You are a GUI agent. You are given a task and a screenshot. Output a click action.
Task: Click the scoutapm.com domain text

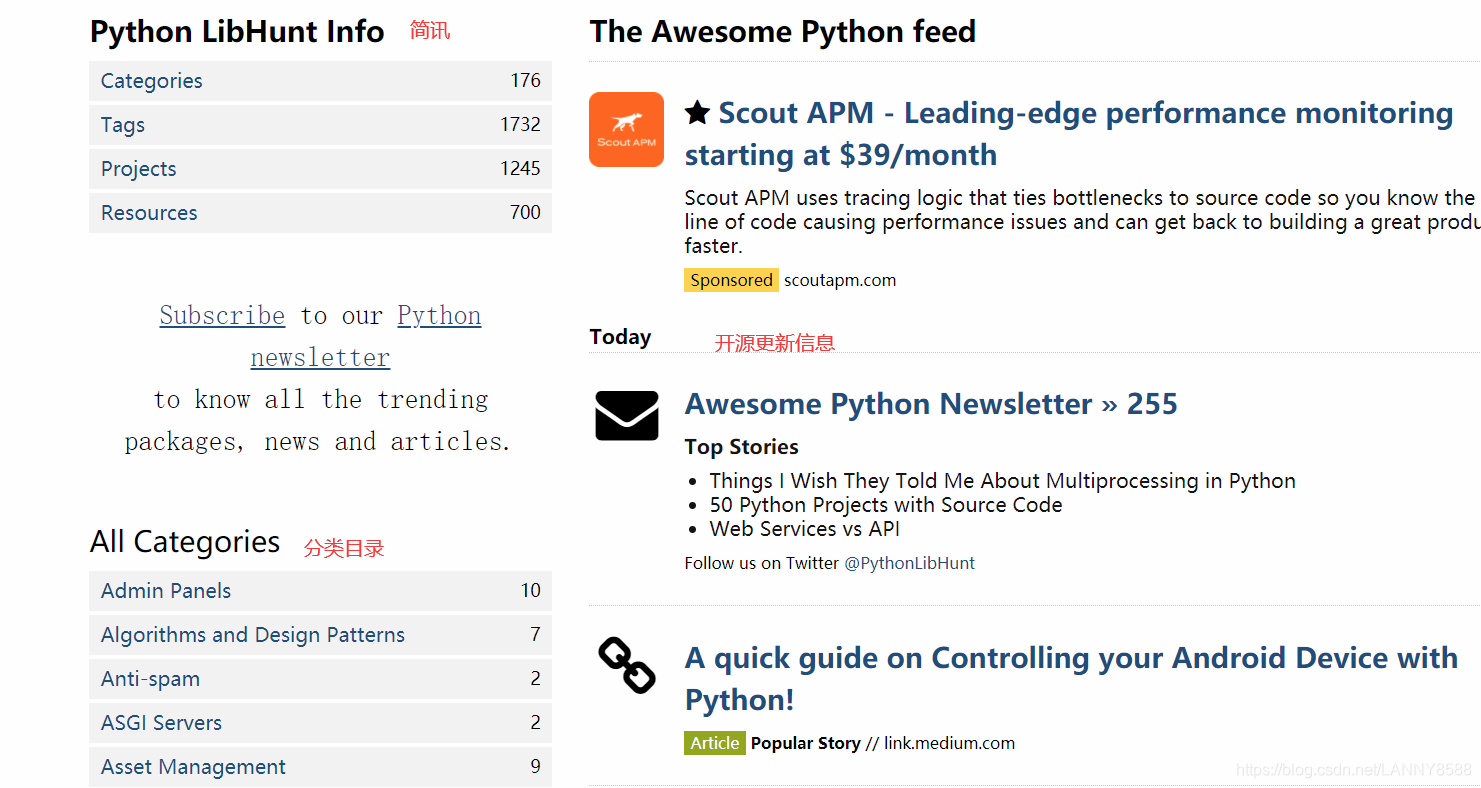coord(840,280)
